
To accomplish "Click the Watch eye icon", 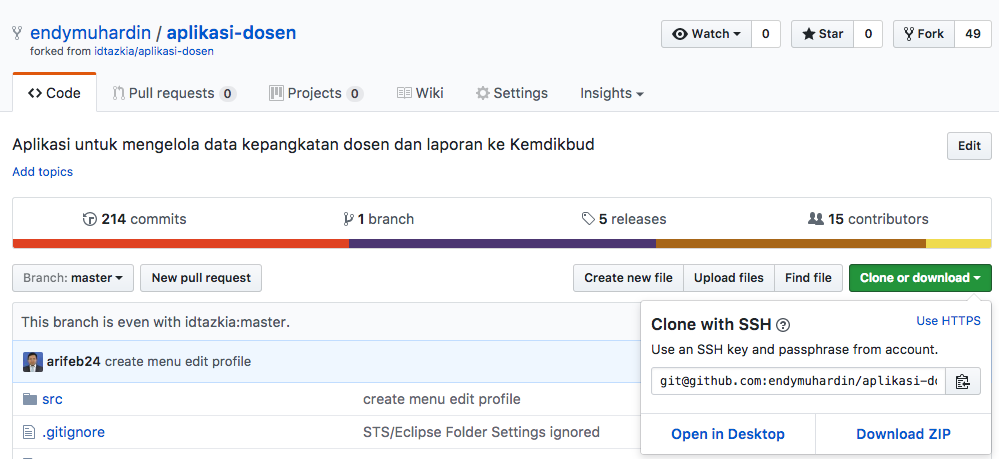I will [x=680, y=34].
